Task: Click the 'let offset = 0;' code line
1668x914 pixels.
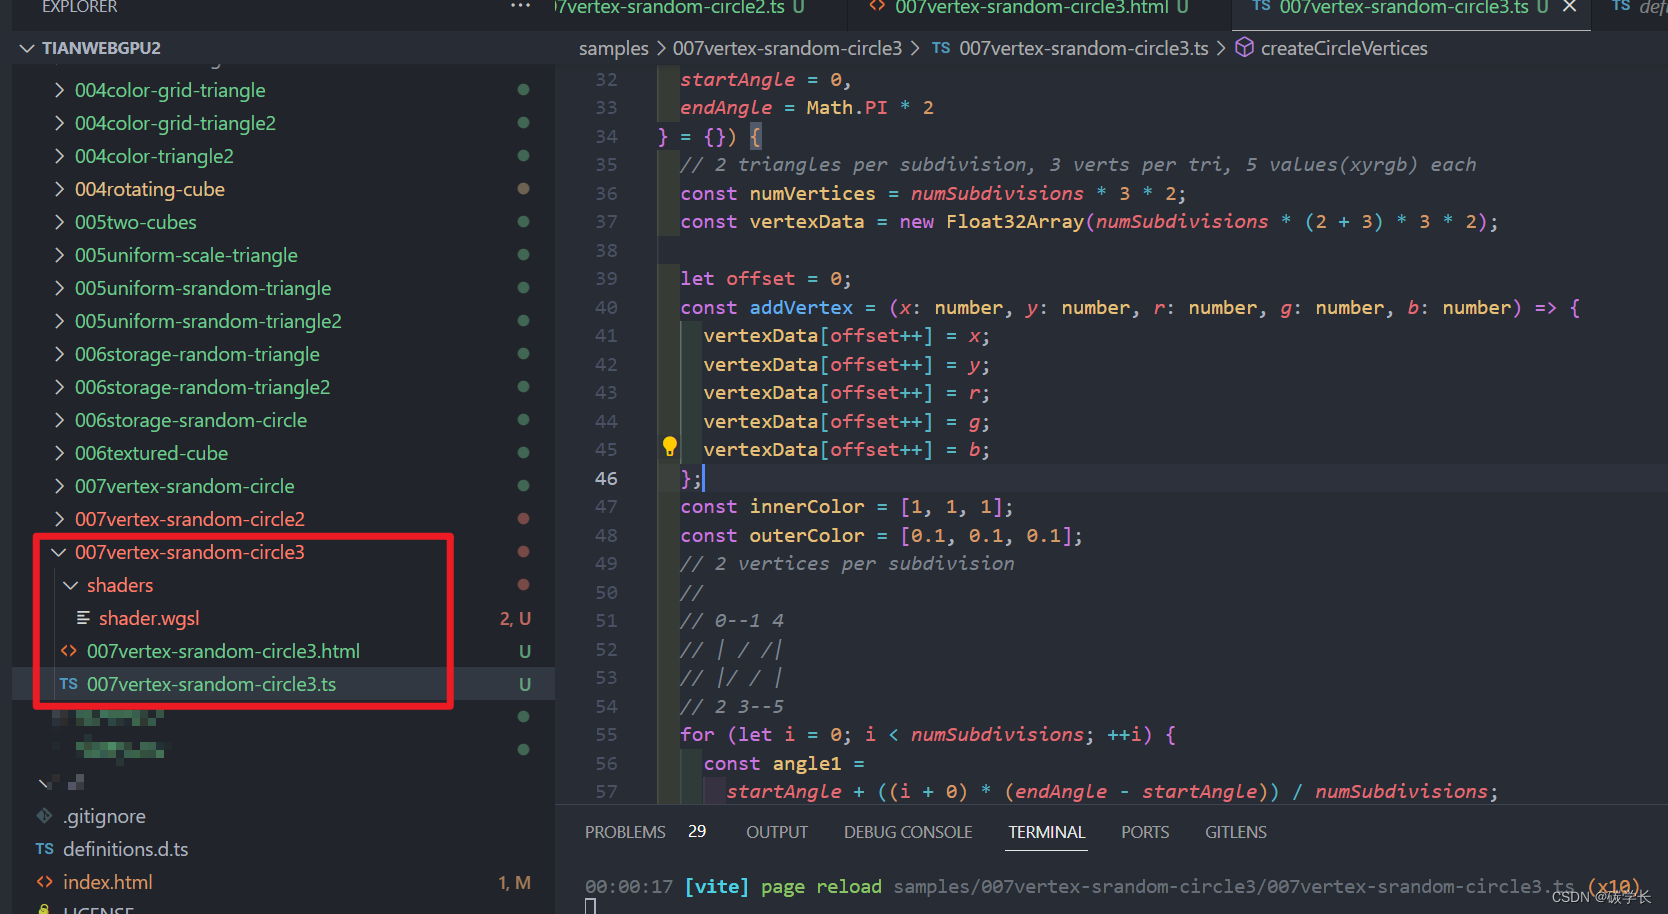Action: [x=766, y=278]
